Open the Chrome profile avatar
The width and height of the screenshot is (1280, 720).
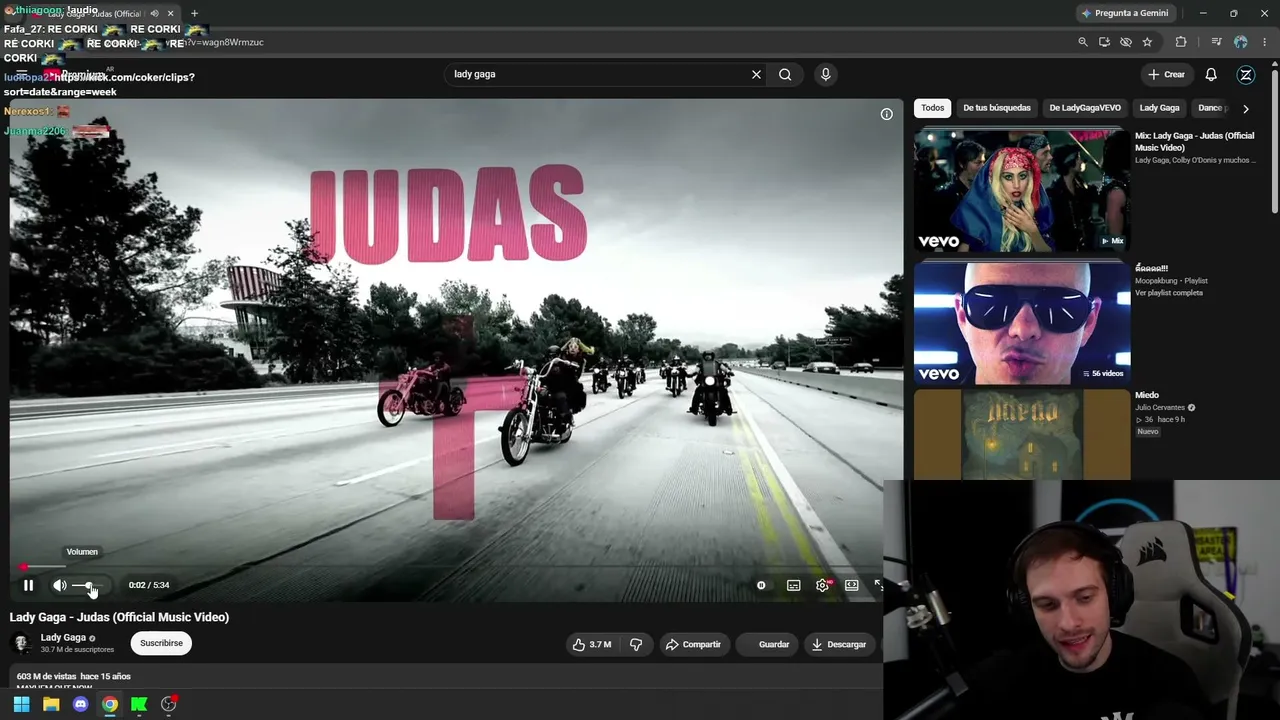[1241, 42]
